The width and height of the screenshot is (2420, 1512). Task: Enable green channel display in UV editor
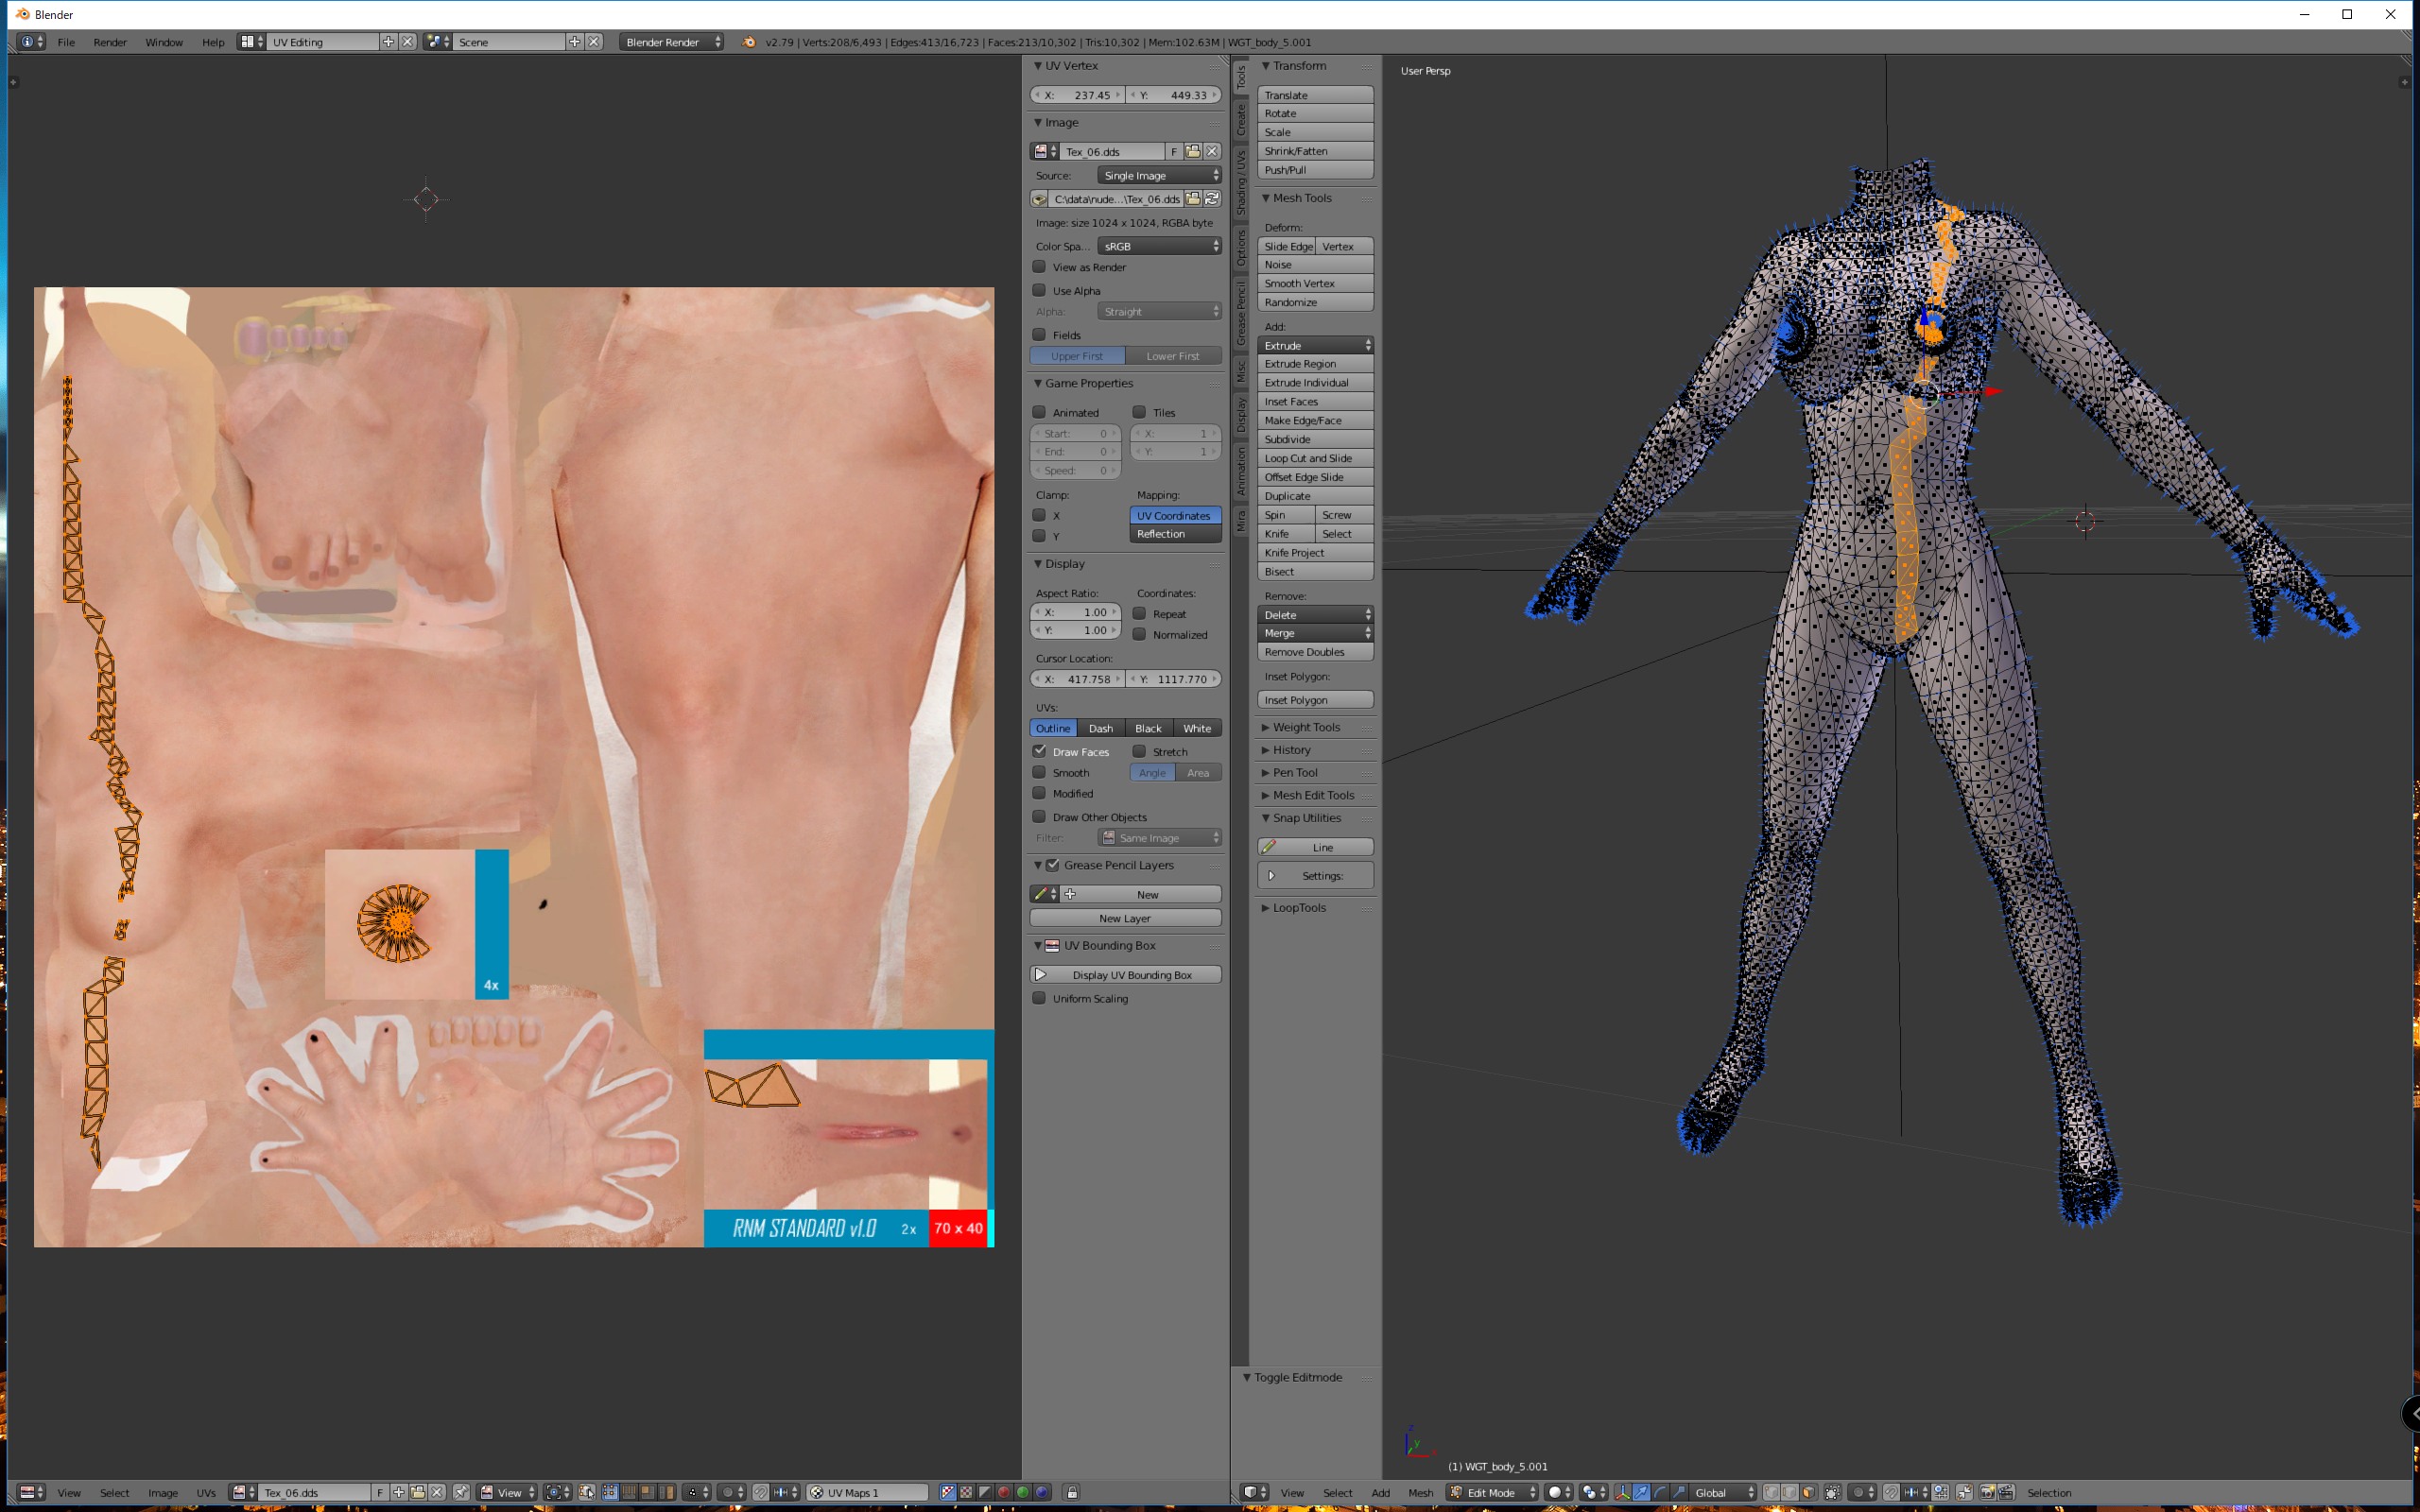pos(1023,1492)
